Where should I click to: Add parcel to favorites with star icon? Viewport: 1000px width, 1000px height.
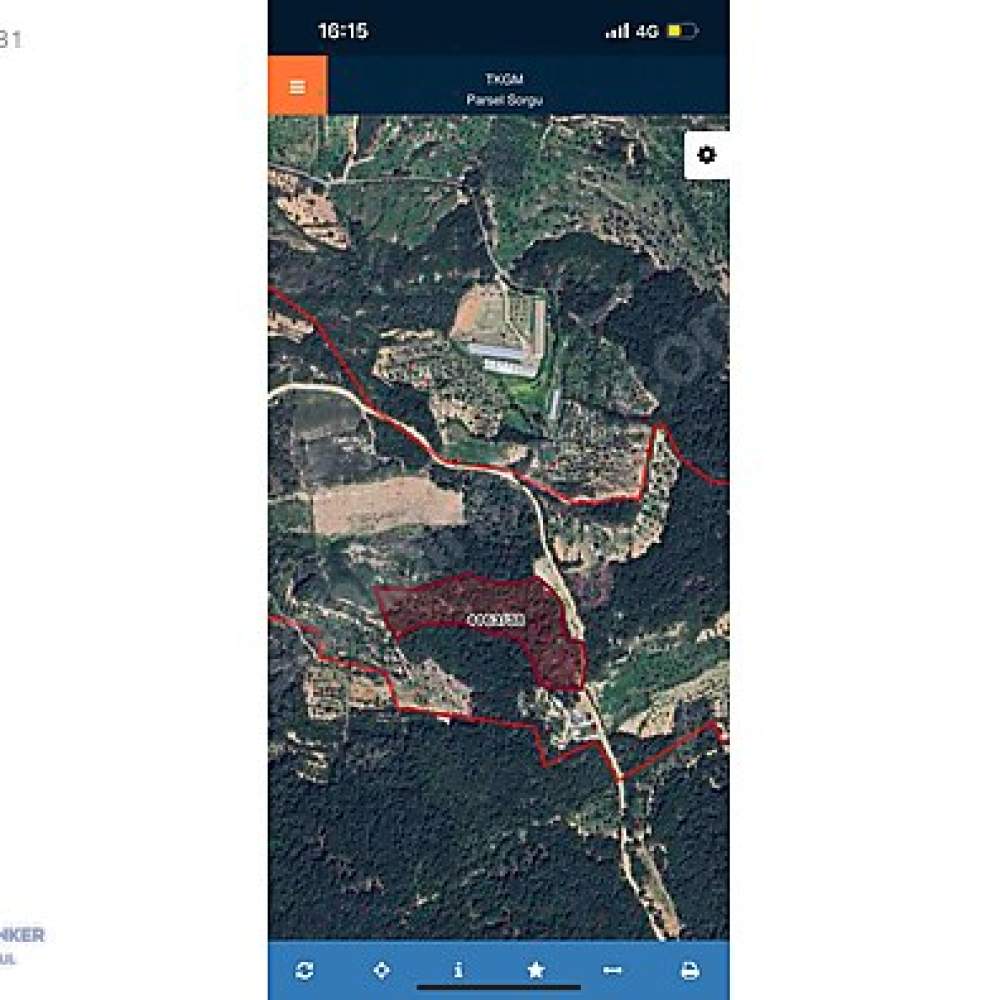[536, 970]
